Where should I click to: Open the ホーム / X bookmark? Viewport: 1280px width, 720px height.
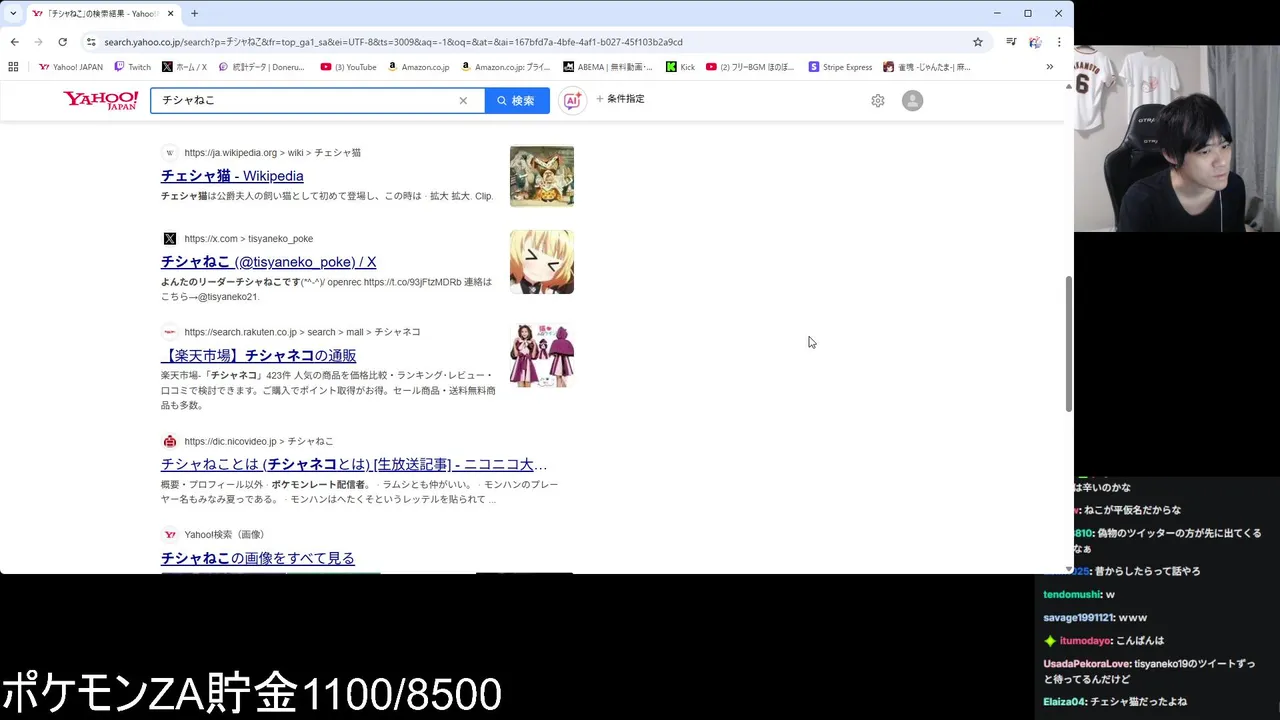[x=184, y=67]
